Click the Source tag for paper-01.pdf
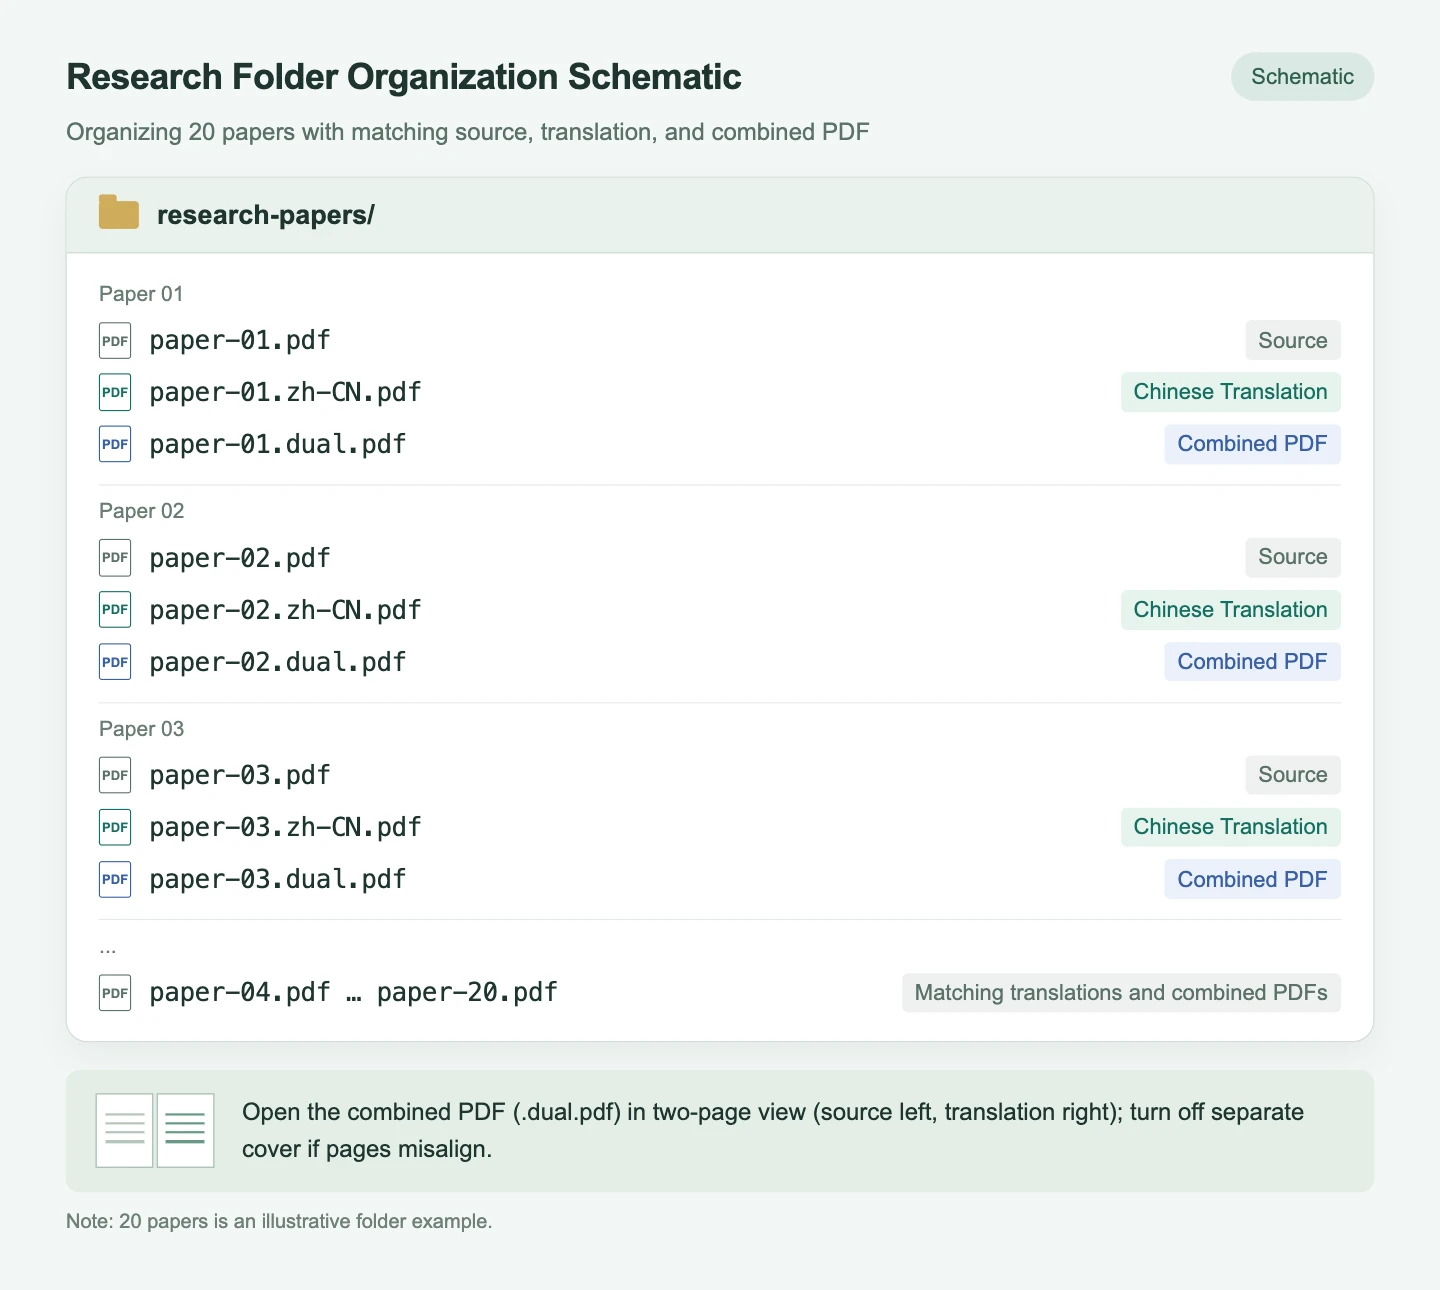 [x=1293, y=341]
